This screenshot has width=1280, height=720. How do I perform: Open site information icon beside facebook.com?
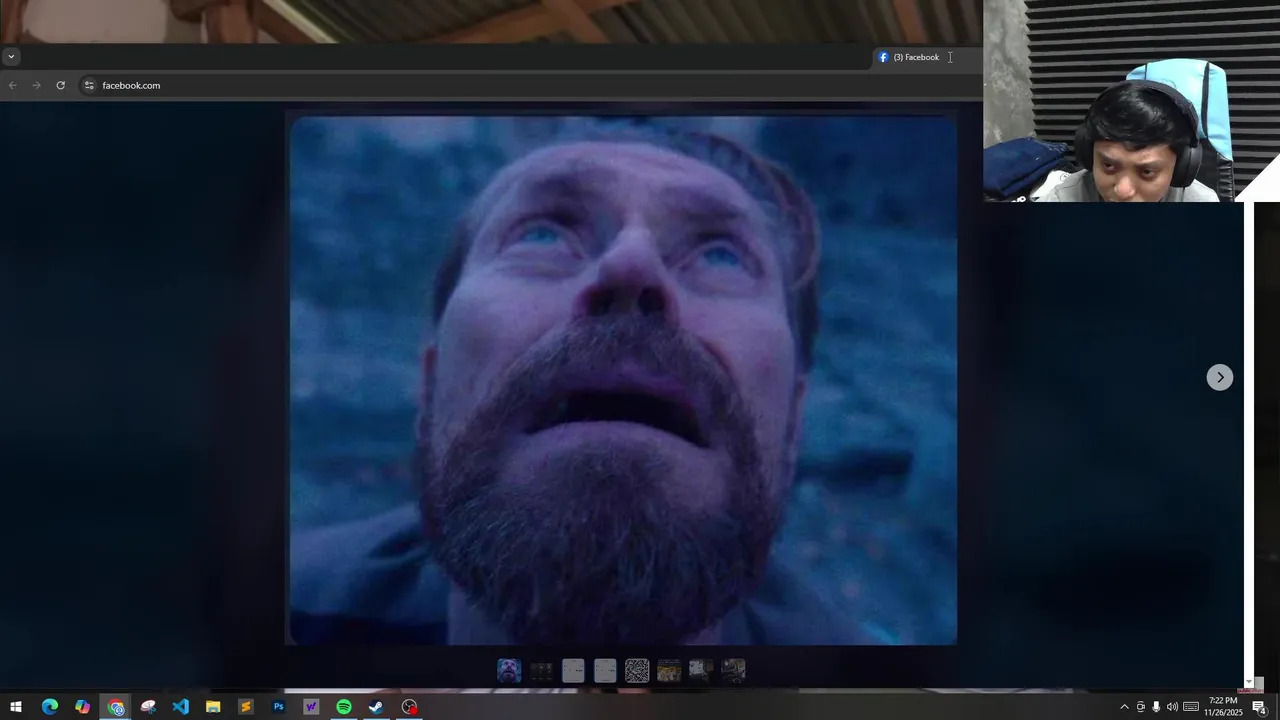click(89, 85)
